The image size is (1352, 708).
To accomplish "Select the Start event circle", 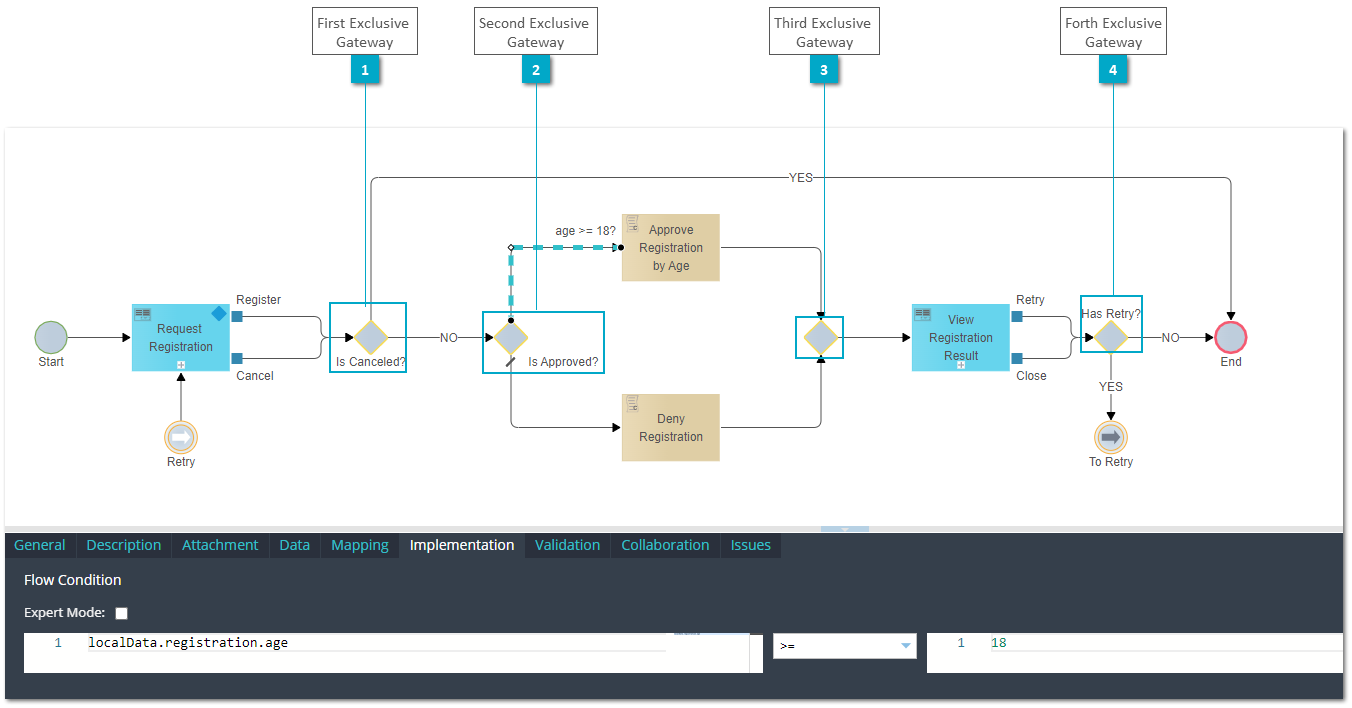I will 51,337.
